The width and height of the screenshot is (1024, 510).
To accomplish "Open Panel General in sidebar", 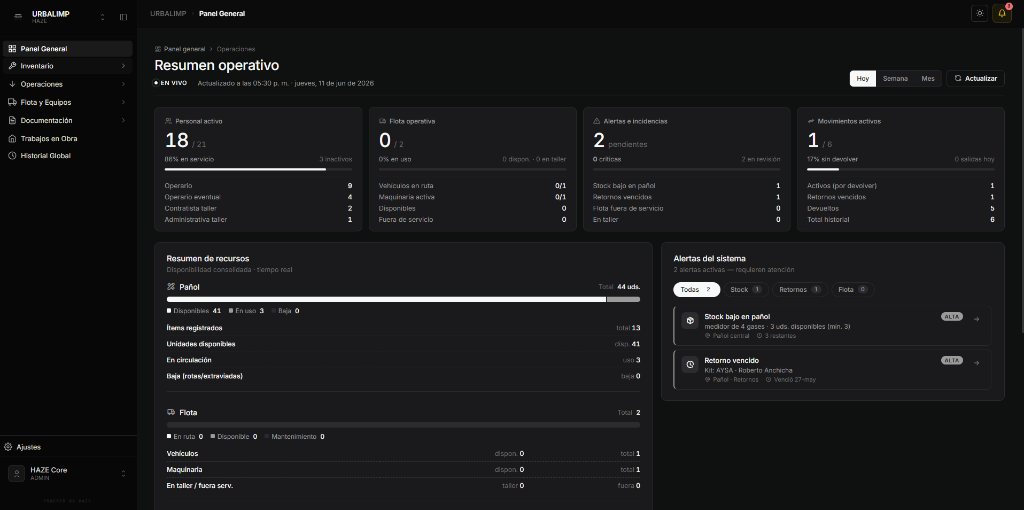I will [68, 49].
